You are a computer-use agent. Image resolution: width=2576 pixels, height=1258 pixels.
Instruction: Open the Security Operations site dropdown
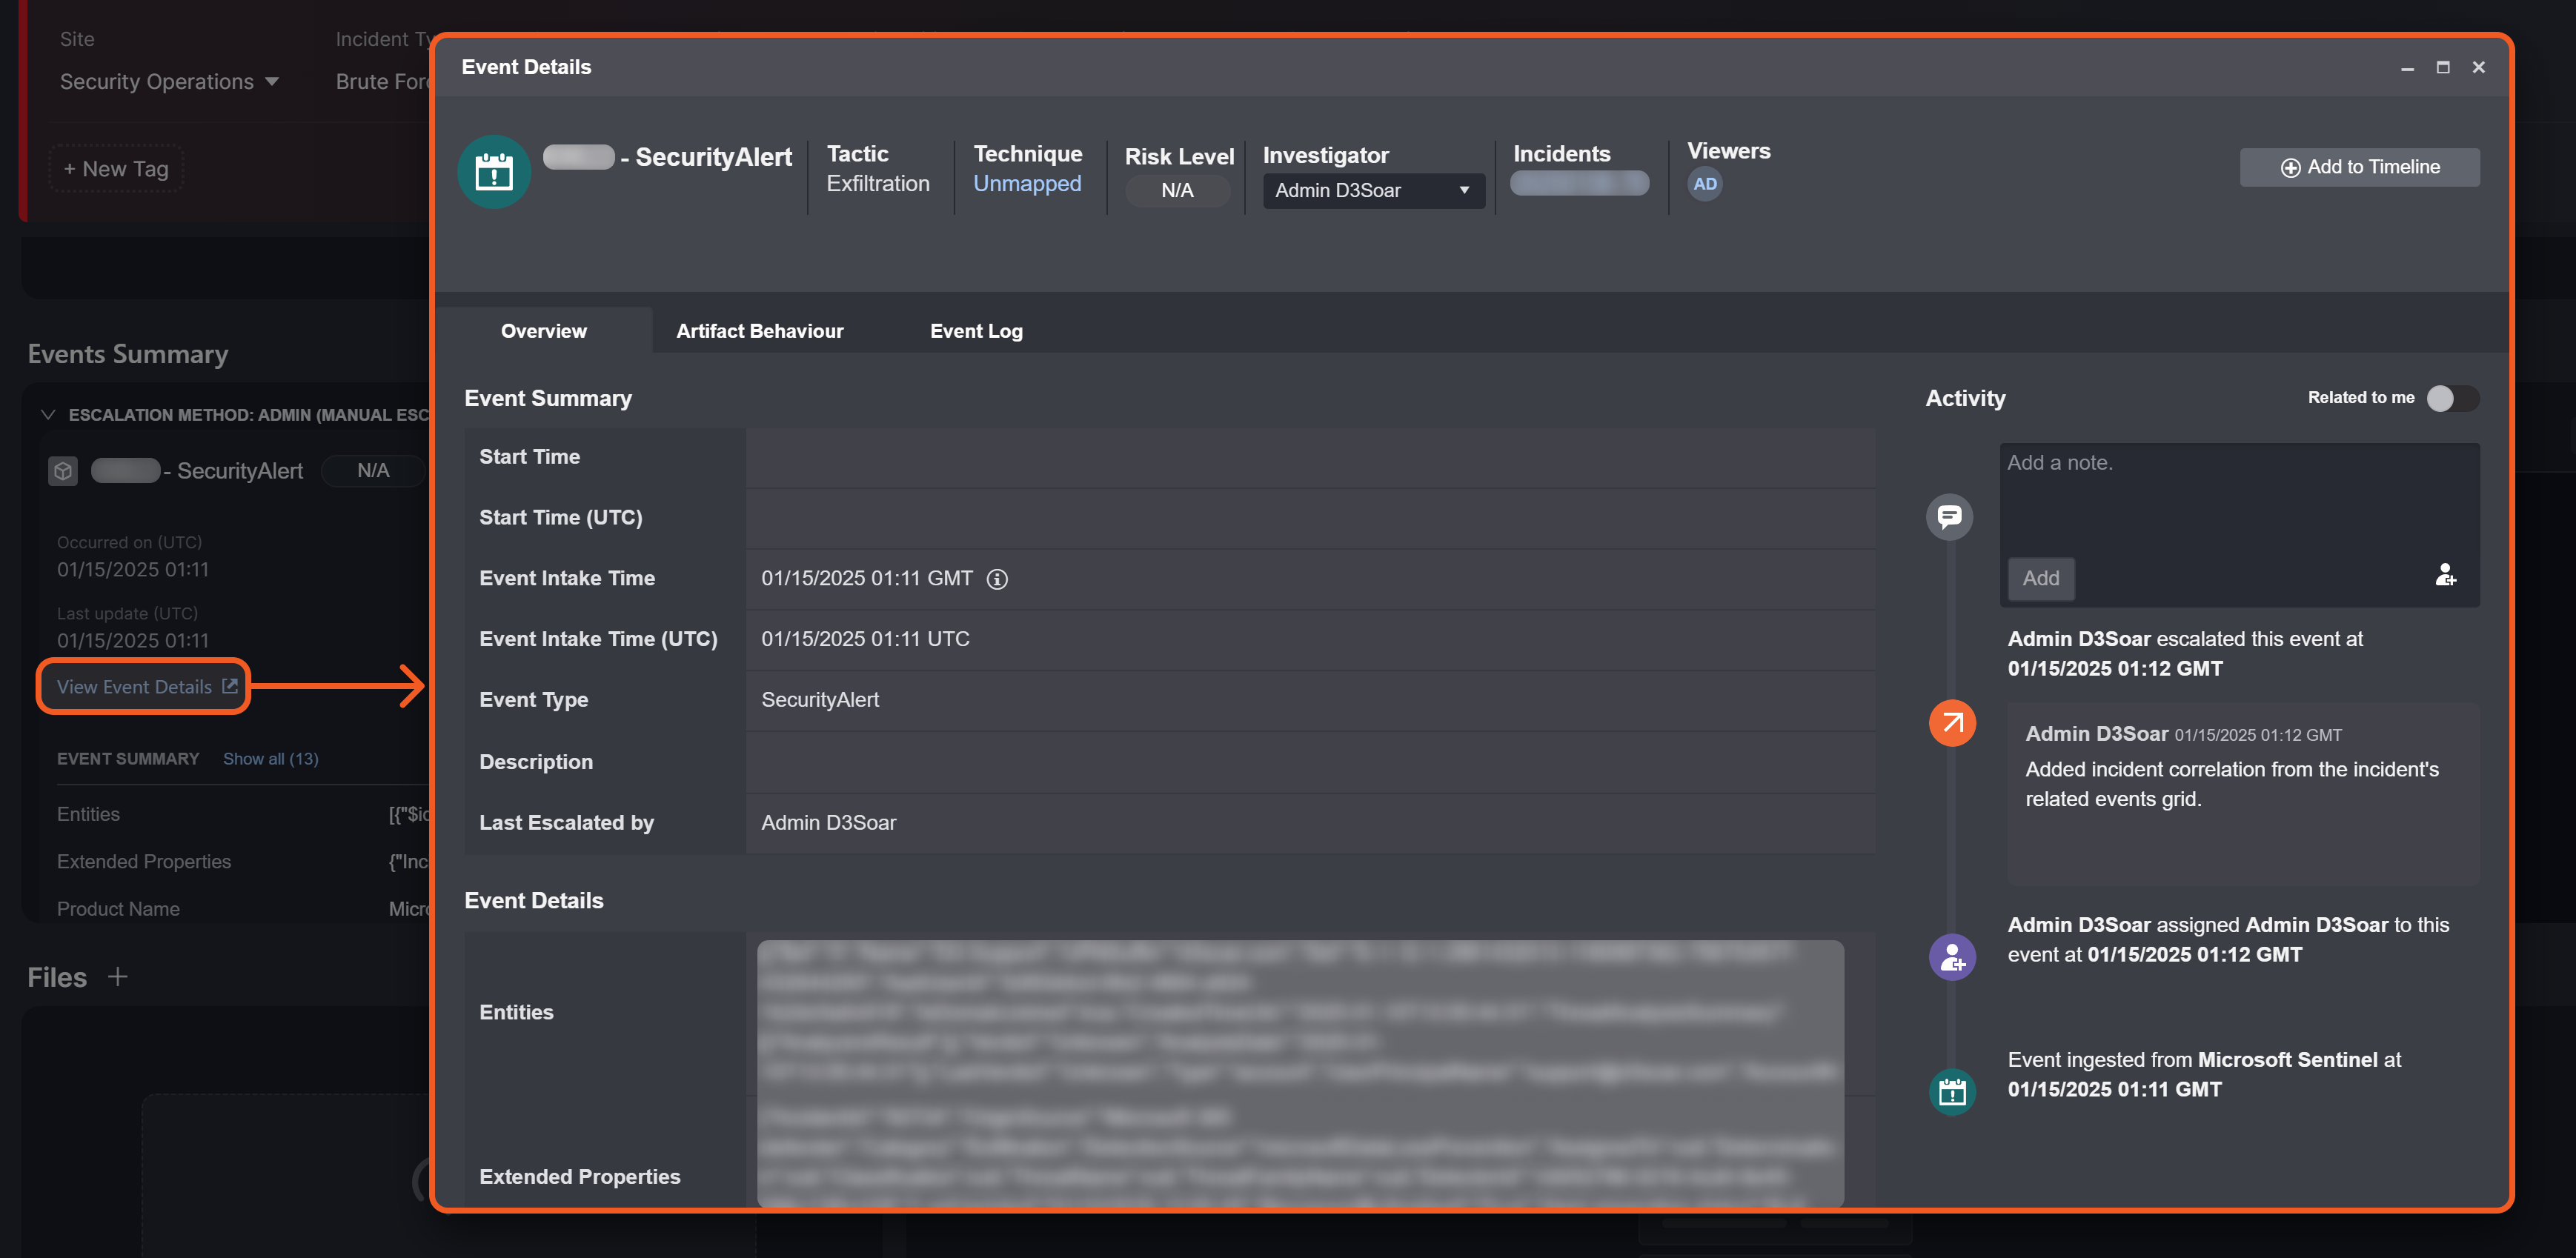coord(168,82)
